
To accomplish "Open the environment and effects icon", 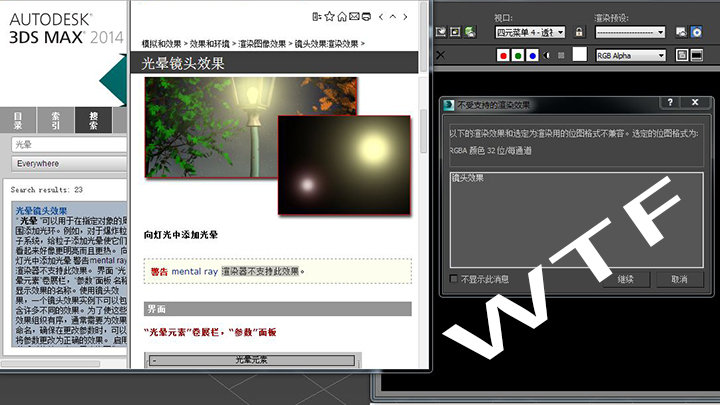I will 697,32.
